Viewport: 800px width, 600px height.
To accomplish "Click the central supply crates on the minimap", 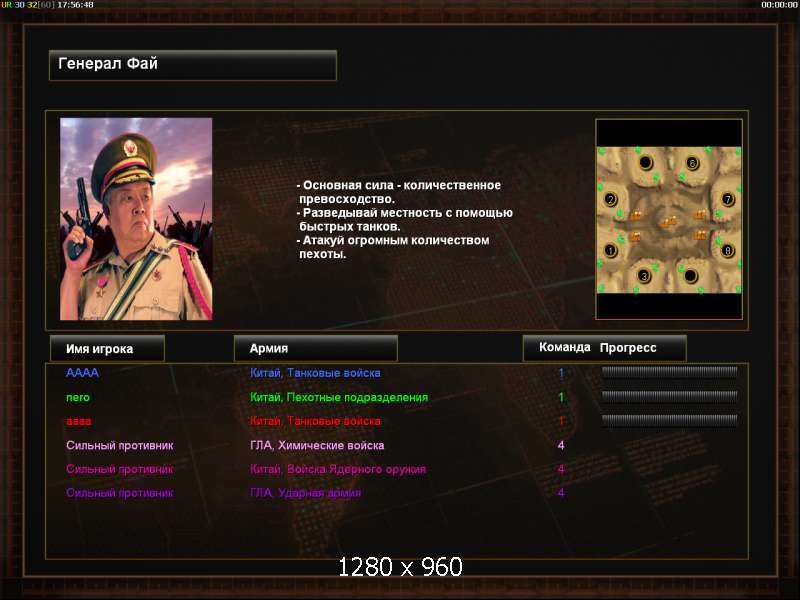I will 669,222.
